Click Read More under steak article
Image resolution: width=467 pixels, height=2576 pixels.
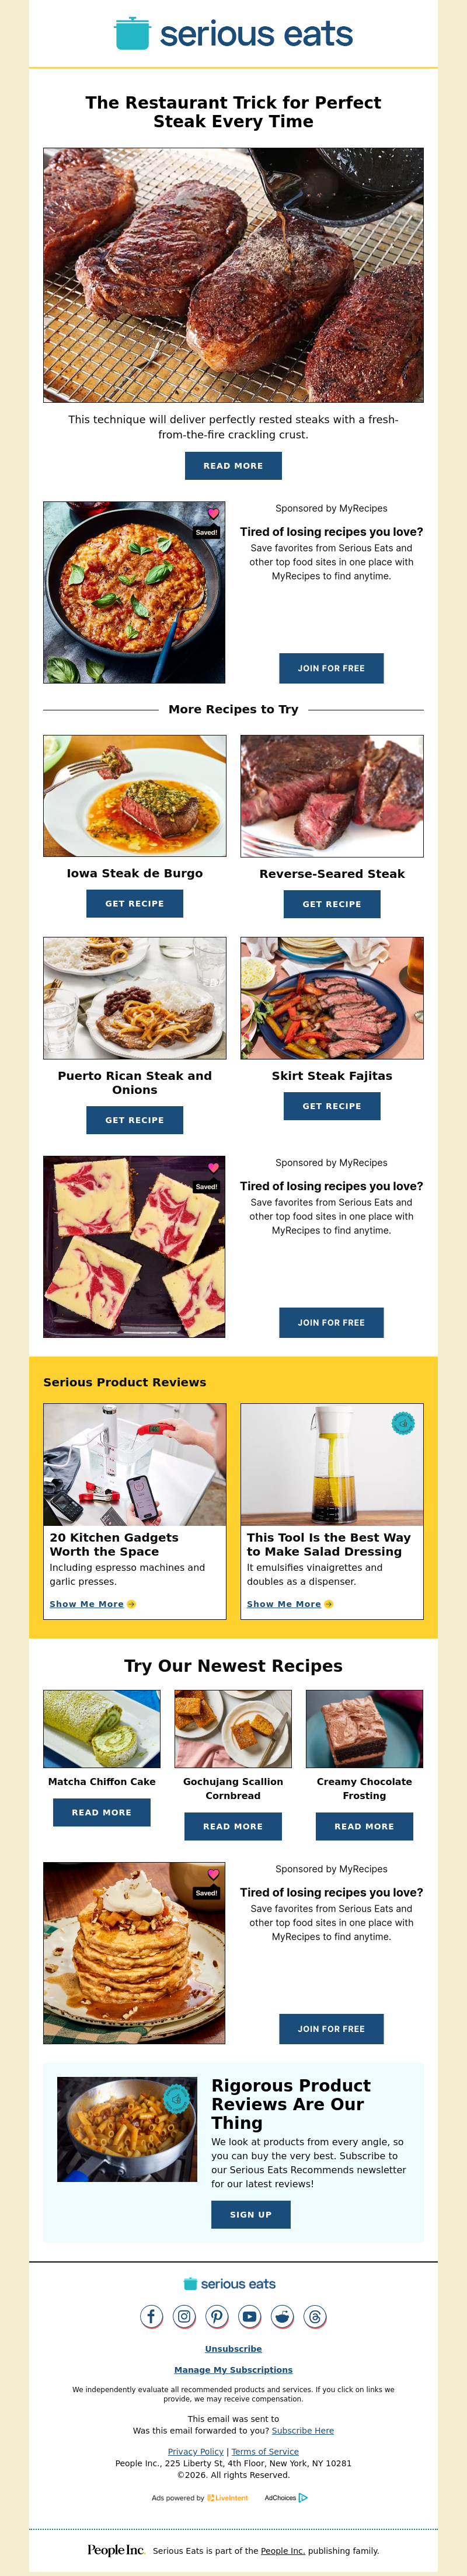[233, 466]
